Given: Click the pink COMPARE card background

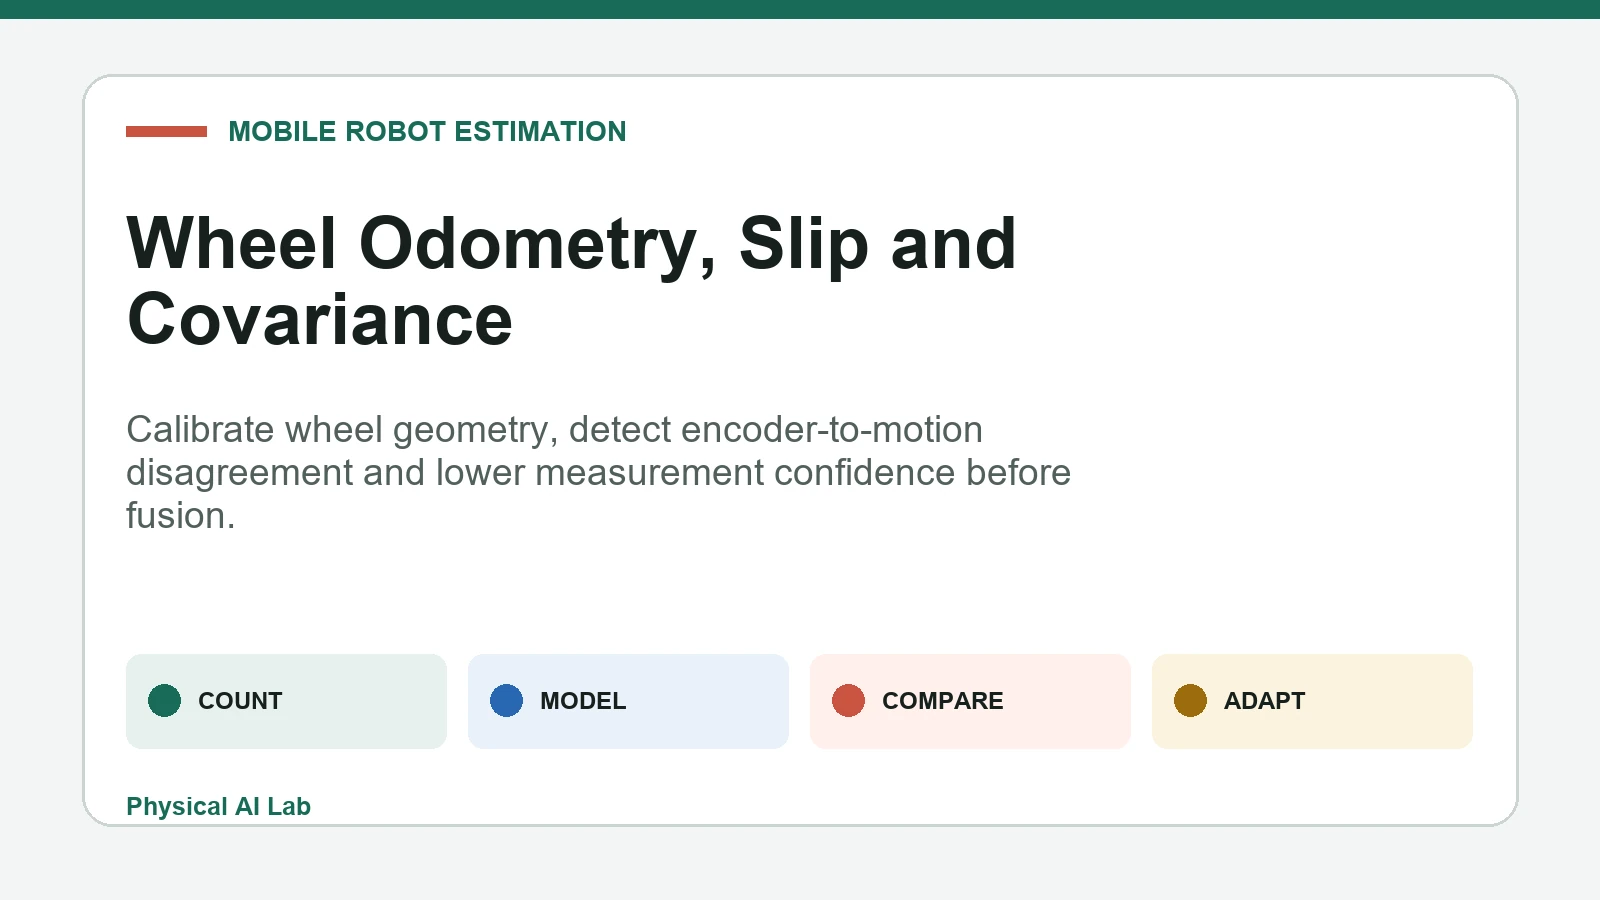Looking at the screenshot, I should pyautogui.click(x=970, y=701).
